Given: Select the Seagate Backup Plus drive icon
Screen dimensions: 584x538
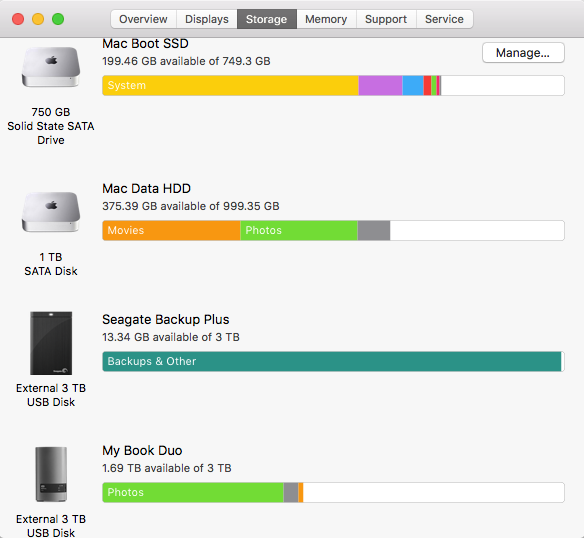Looking at the screenshot, I should tap(51, 343).
